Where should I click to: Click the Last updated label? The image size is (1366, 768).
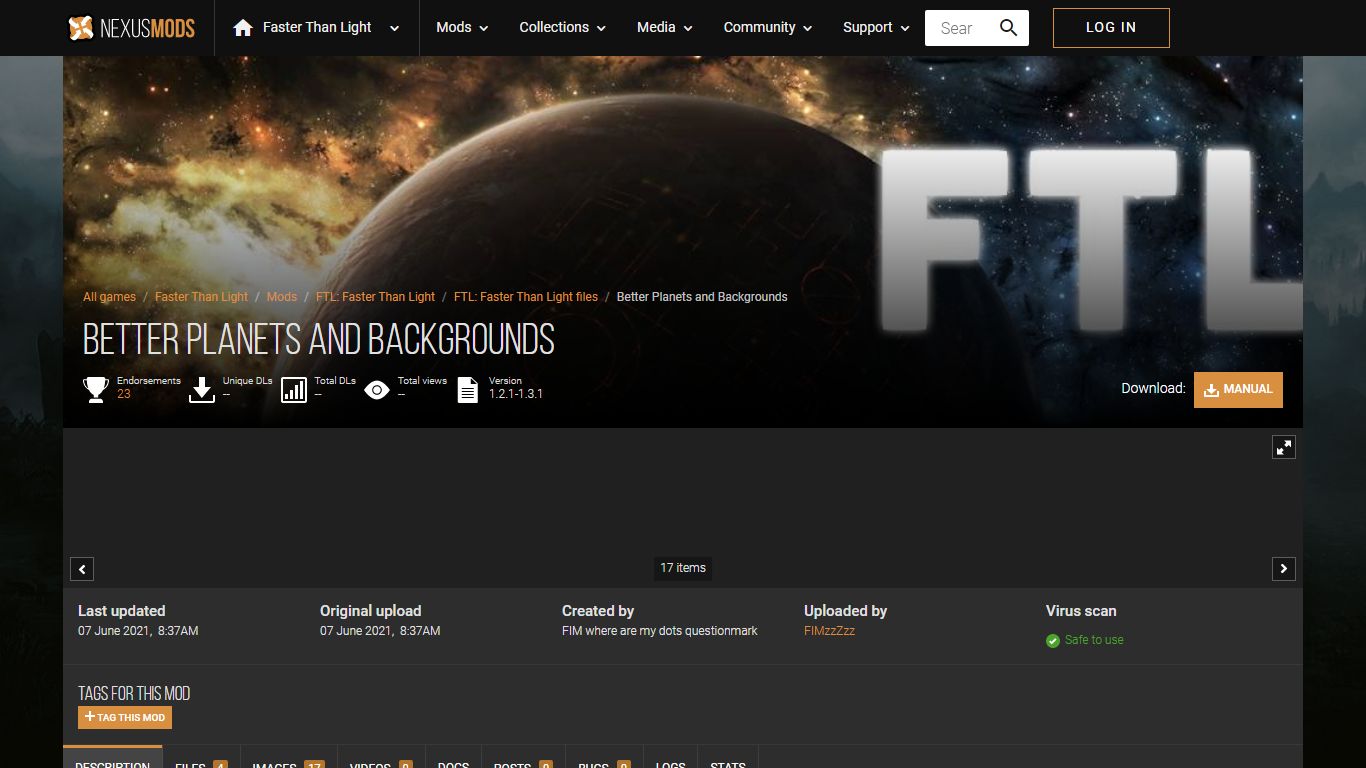coord(122,611)
